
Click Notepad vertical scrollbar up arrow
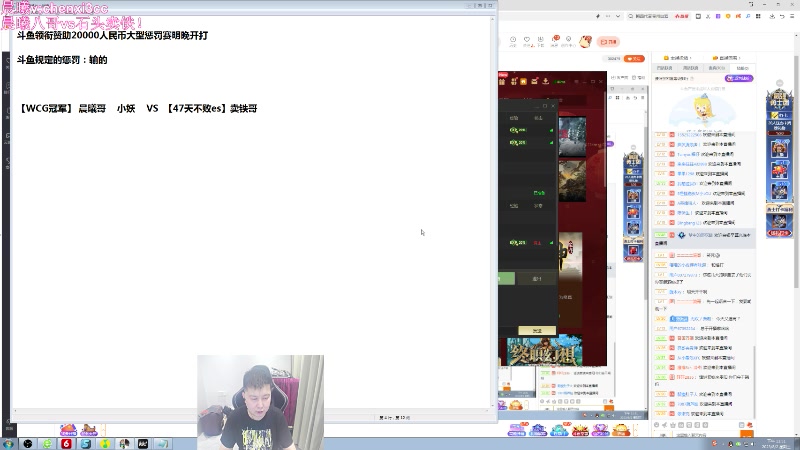pyautogui.click(x=493, y=19)
